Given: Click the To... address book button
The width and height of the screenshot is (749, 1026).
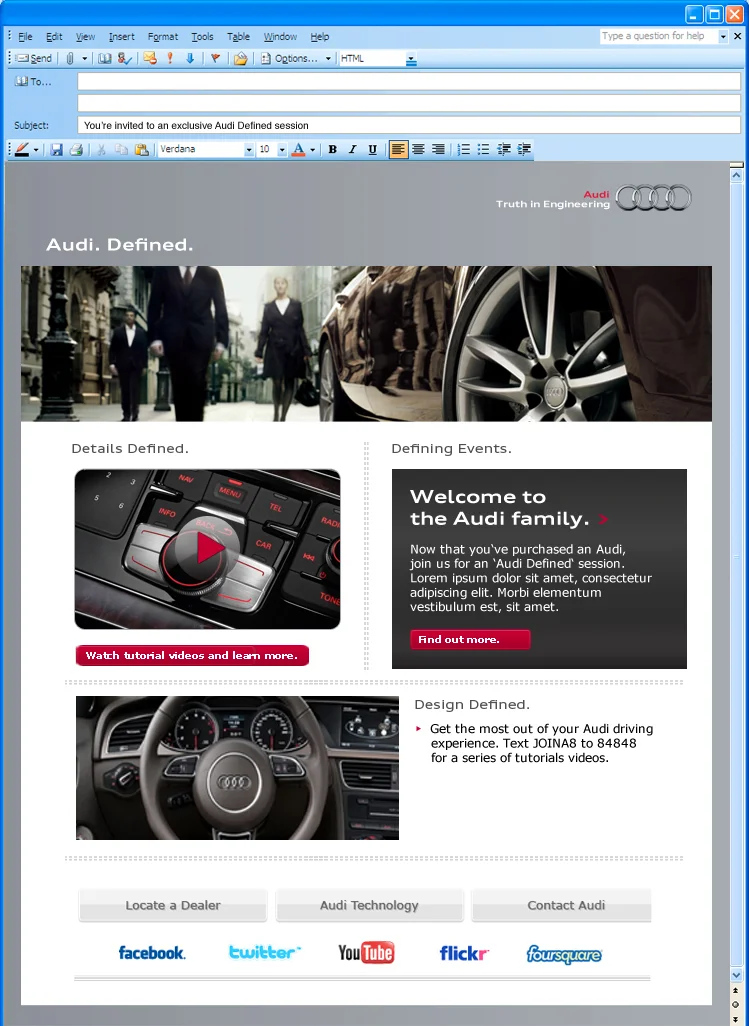Looking at the screenshot, I should pos(33,82).
